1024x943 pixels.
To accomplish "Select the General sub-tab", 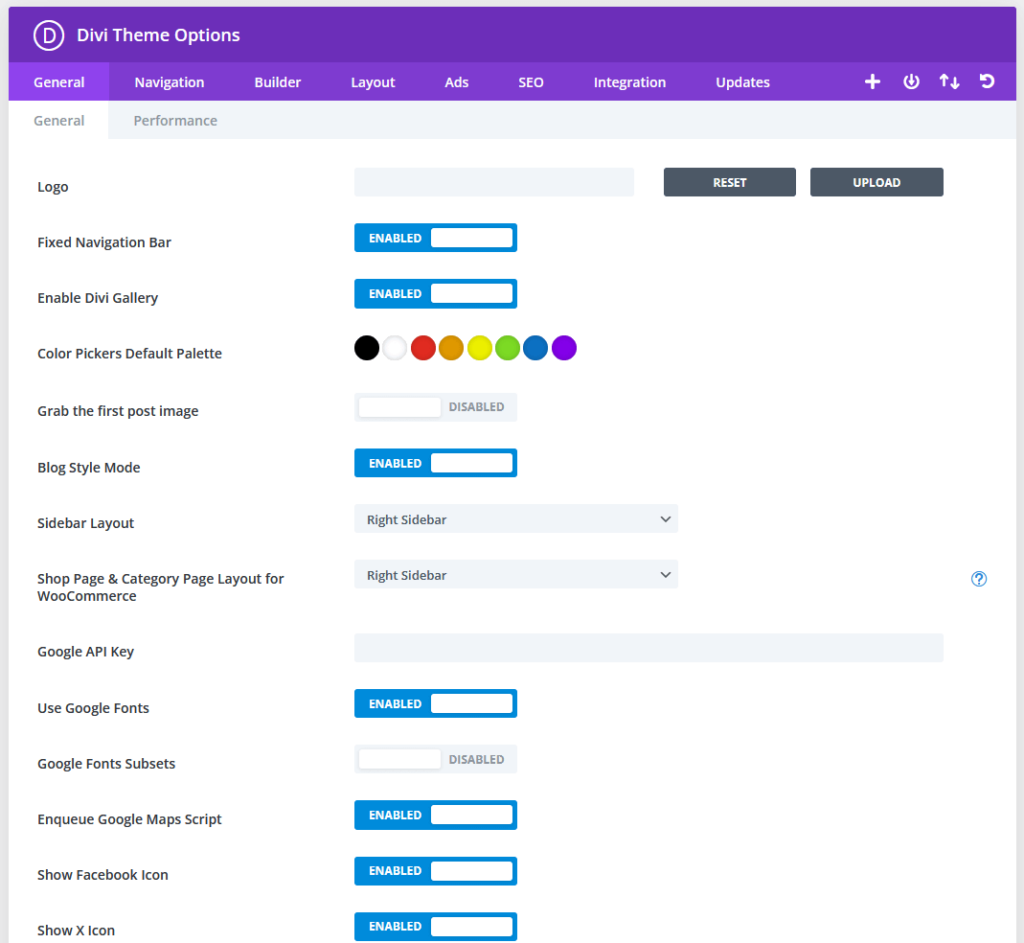I will pos(59,121).
